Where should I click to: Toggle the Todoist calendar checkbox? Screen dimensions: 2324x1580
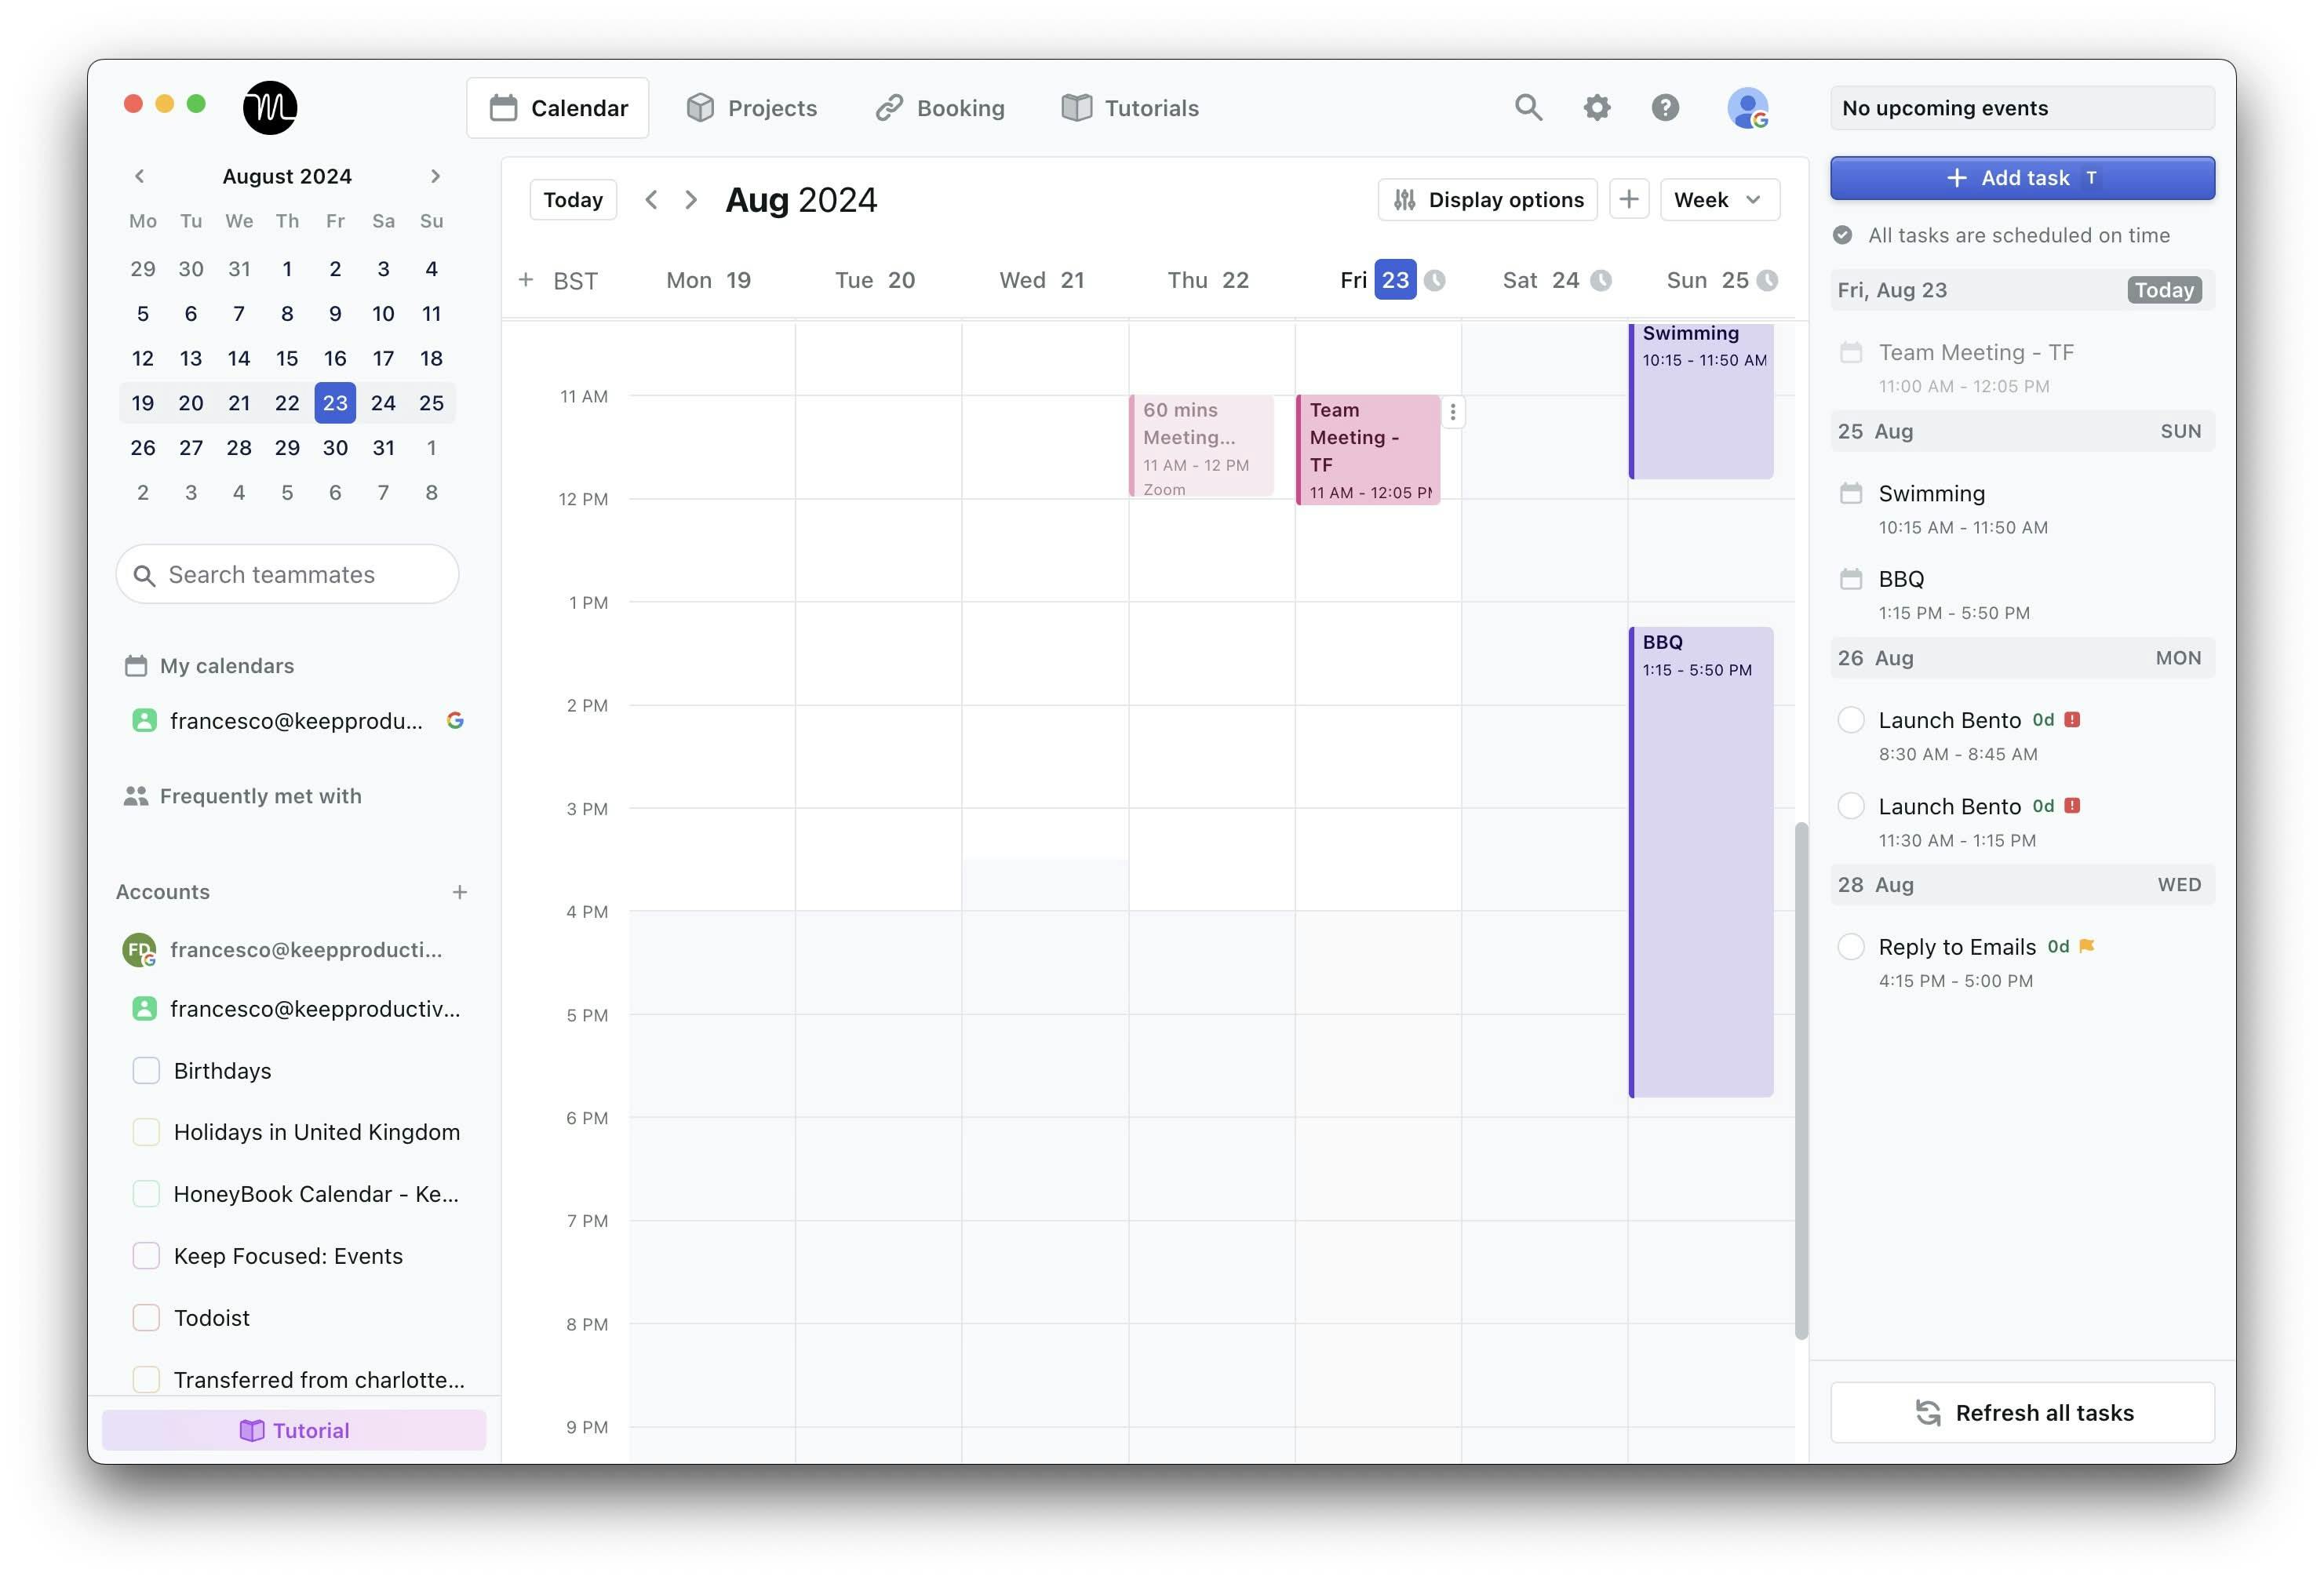(146, 1317)
